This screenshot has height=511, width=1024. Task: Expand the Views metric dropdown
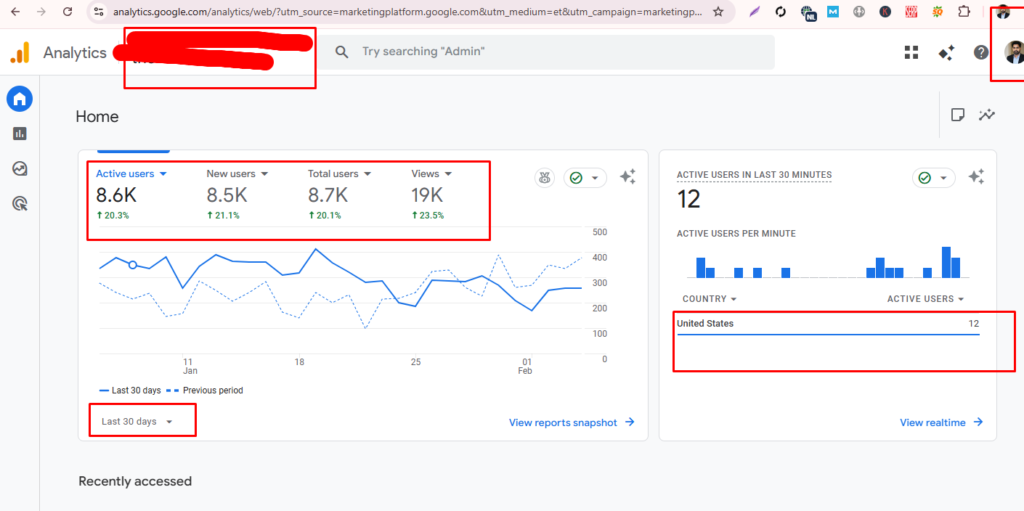point(432,174)
